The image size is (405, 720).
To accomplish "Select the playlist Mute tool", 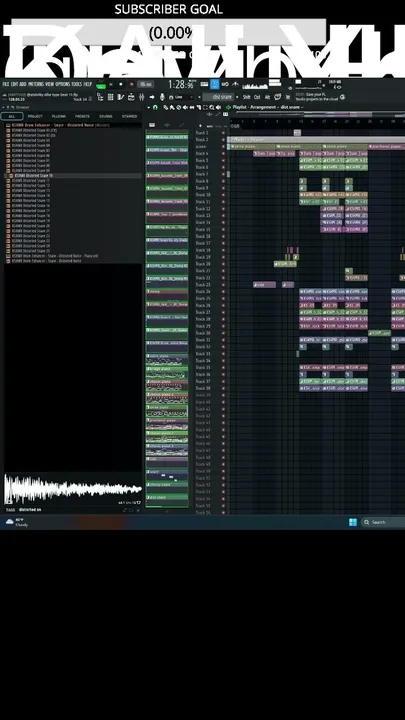I will [x=185, y=107].
